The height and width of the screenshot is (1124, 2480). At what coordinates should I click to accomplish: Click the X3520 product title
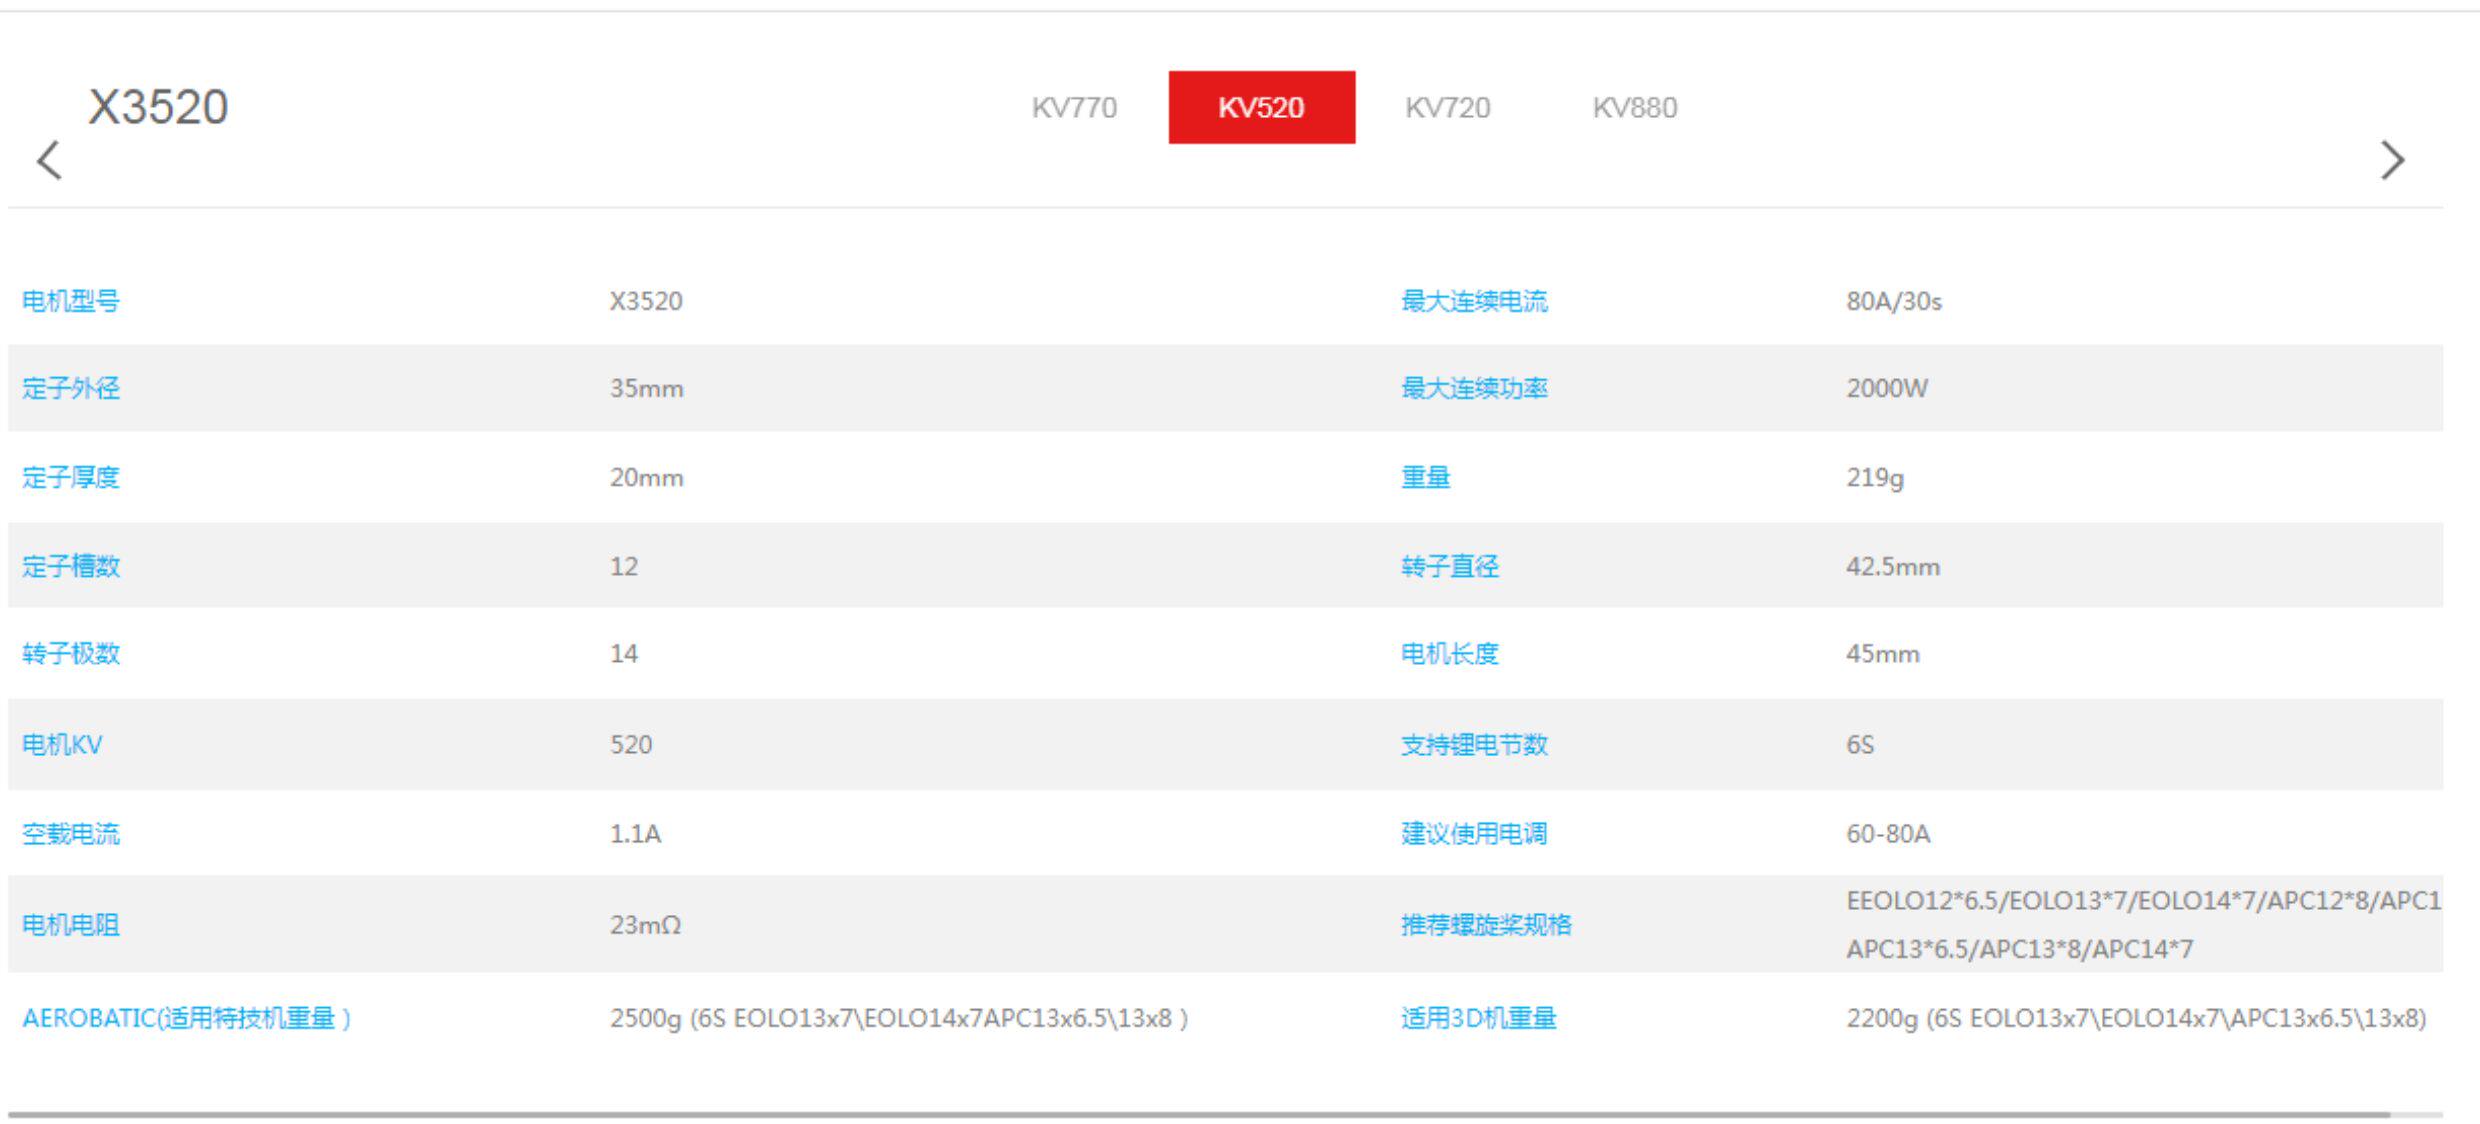point(158,107)
